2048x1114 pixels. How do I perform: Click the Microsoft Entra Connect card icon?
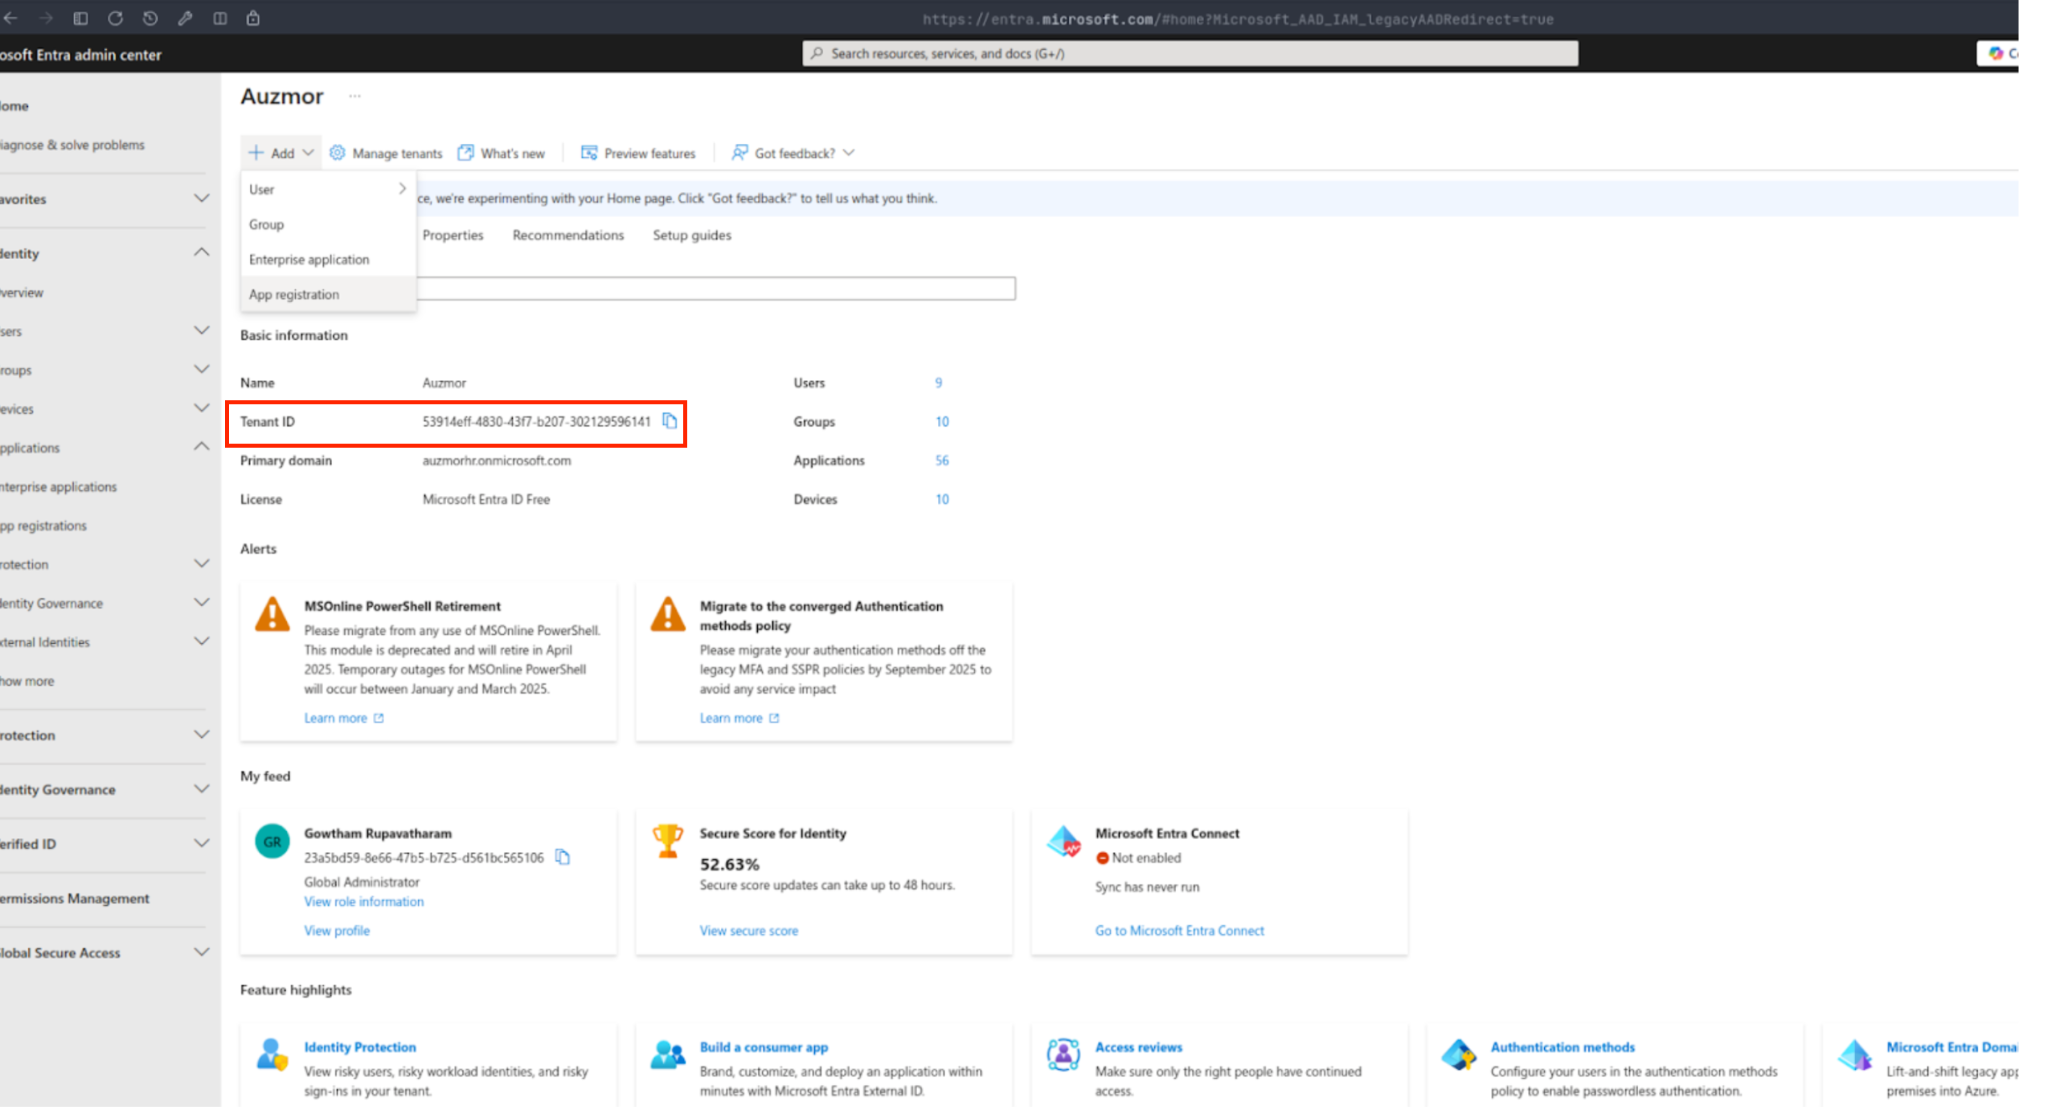(1063, 841)
